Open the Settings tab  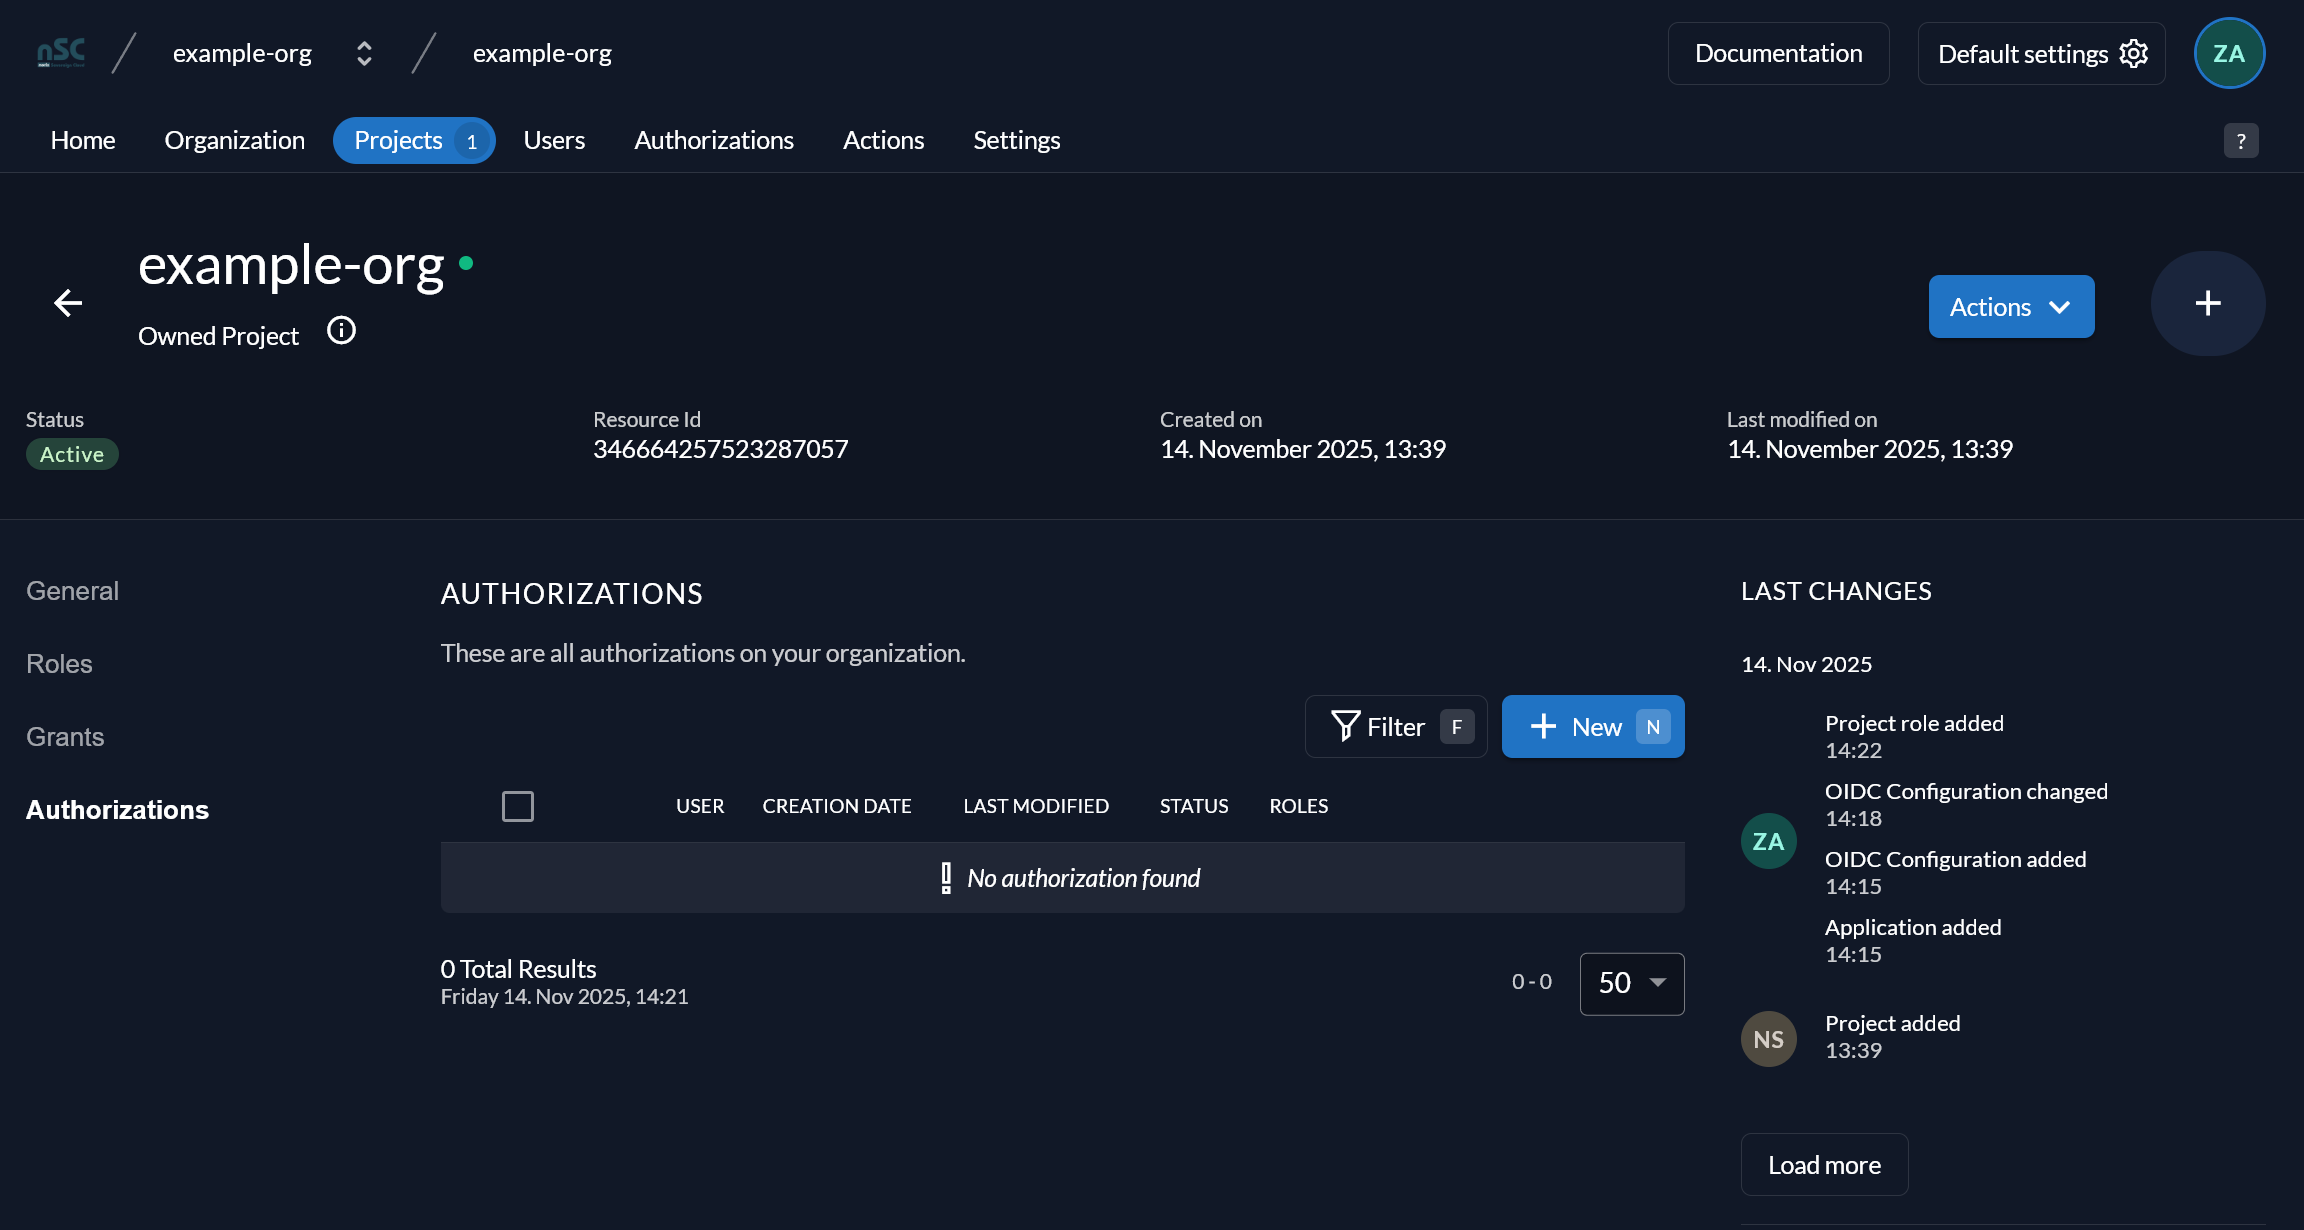point(1017,140)
